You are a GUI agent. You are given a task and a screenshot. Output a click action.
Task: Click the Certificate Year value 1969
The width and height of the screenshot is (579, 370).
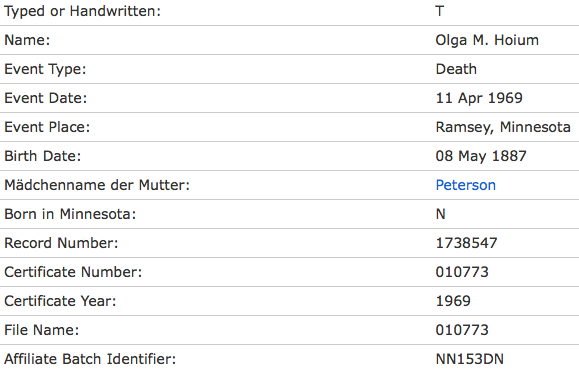tap(453, 301)
